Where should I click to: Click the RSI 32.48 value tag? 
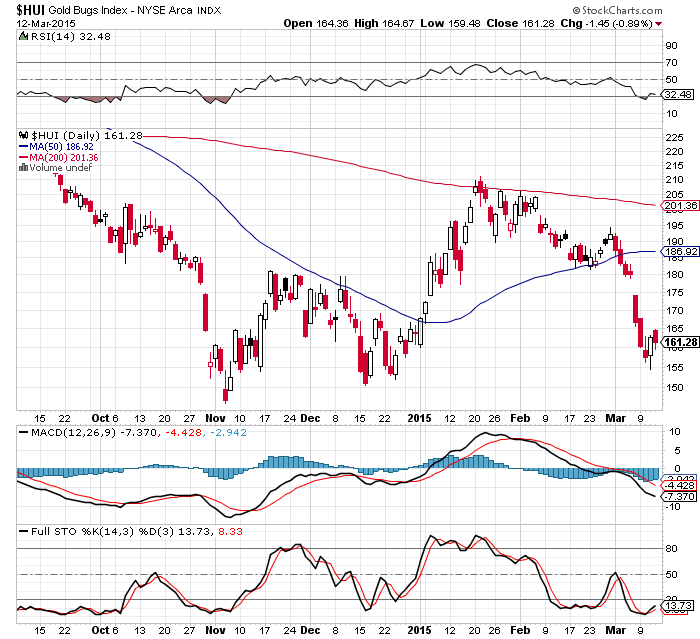(678, 95)
